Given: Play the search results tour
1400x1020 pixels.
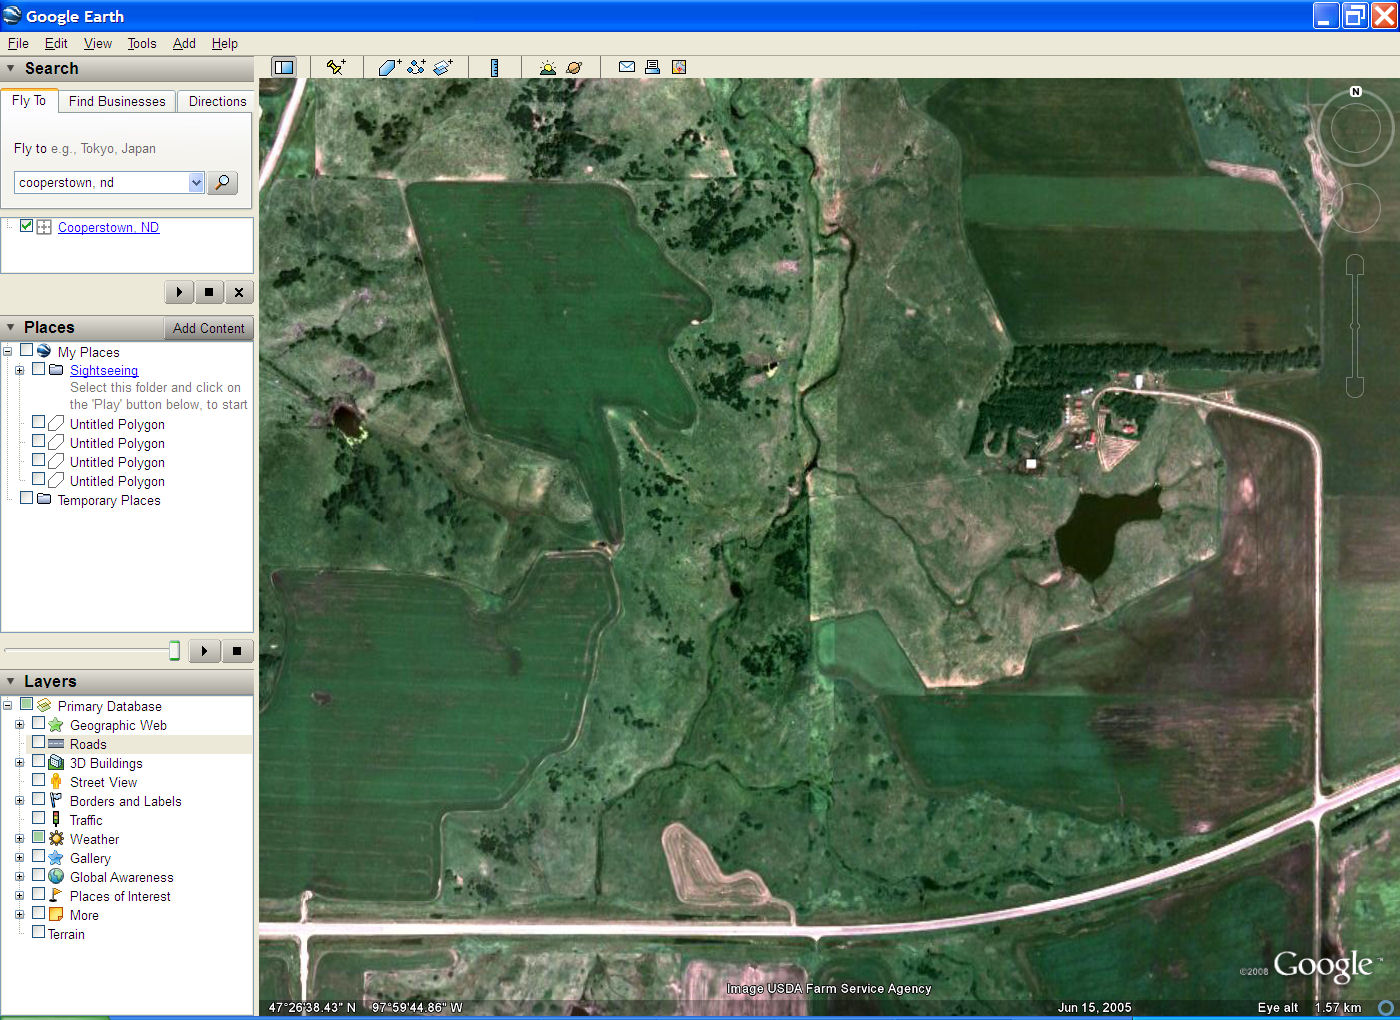Looking at the screenshot, I should click(179, 292).
